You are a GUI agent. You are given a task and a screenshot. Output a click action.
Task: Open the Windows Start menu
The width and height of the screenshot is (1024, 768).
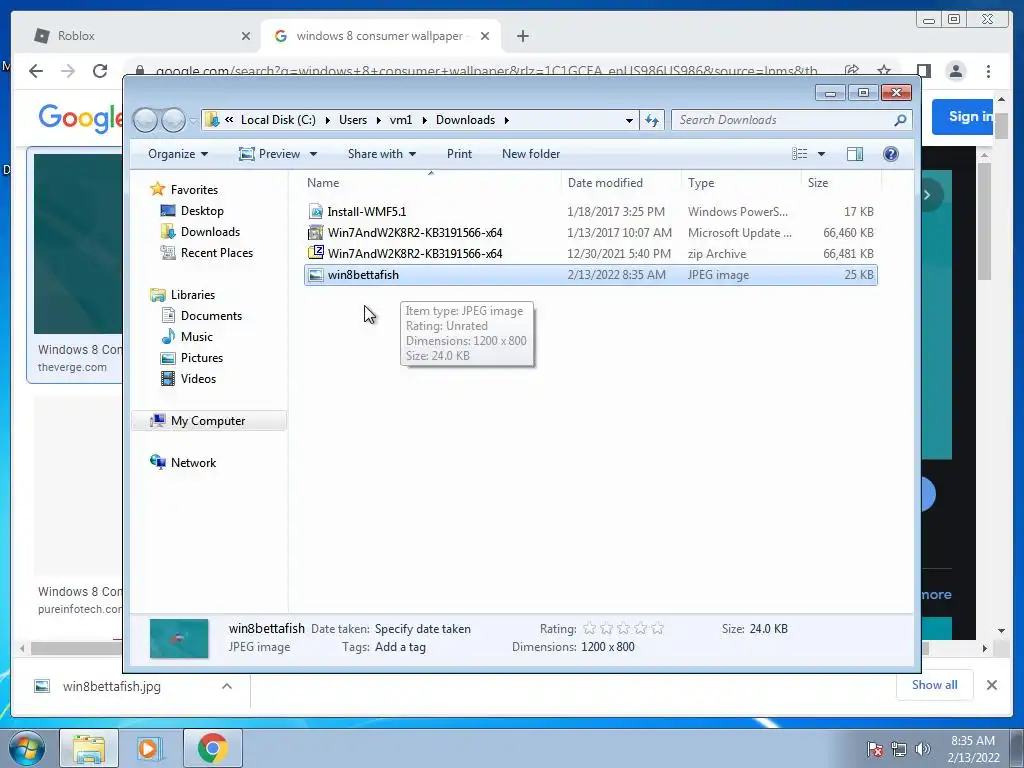point(26,748)
